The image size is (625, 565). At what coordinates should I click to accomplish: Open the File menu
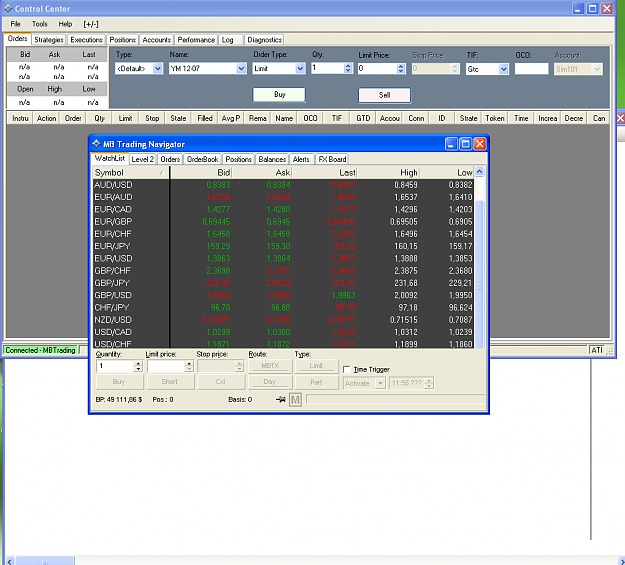coord(16,24)
